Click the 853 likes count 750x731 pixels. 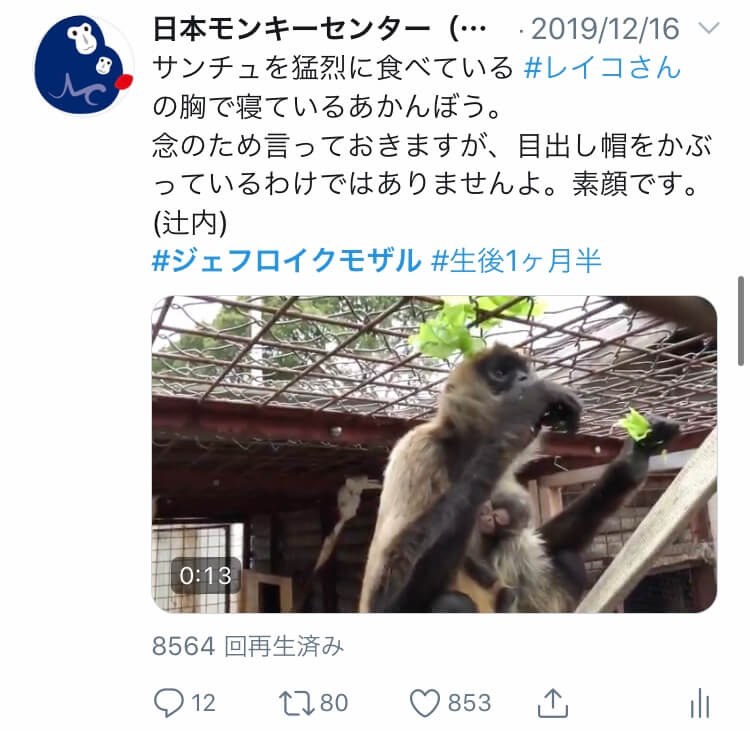coord(469,703)
